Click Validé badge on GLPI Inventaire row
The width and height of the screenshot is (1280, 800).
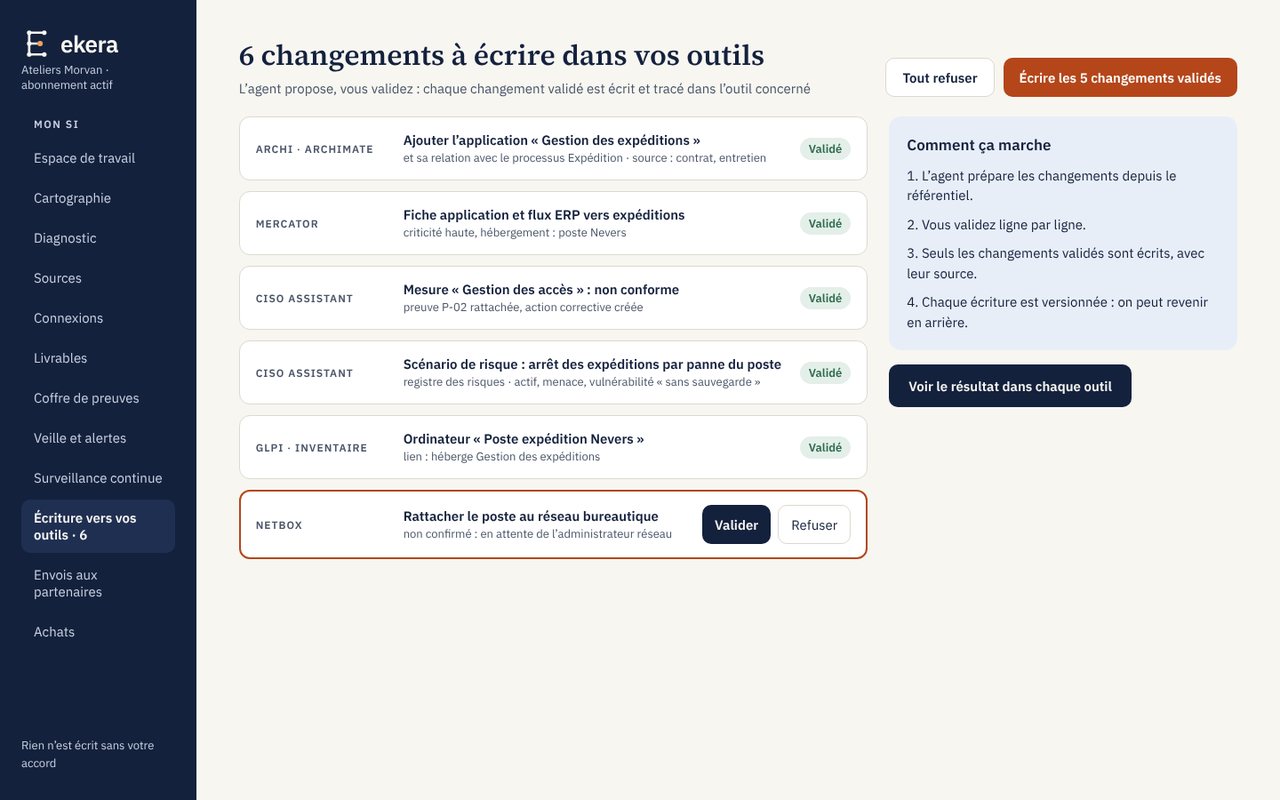pyautogui.click(x=825, y=448)
